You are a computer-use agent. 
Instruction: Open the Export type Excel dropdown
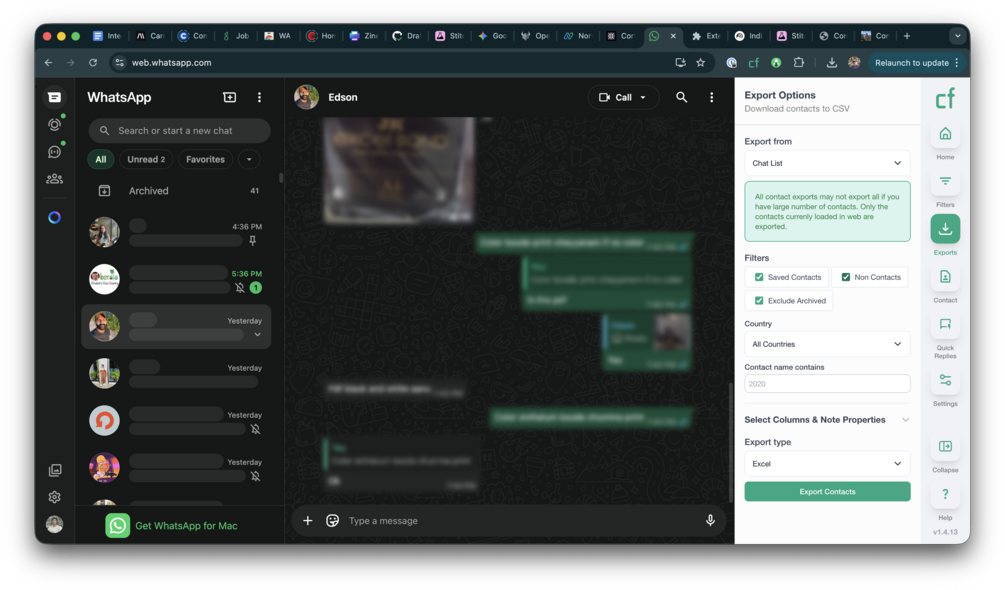[827, 464]
